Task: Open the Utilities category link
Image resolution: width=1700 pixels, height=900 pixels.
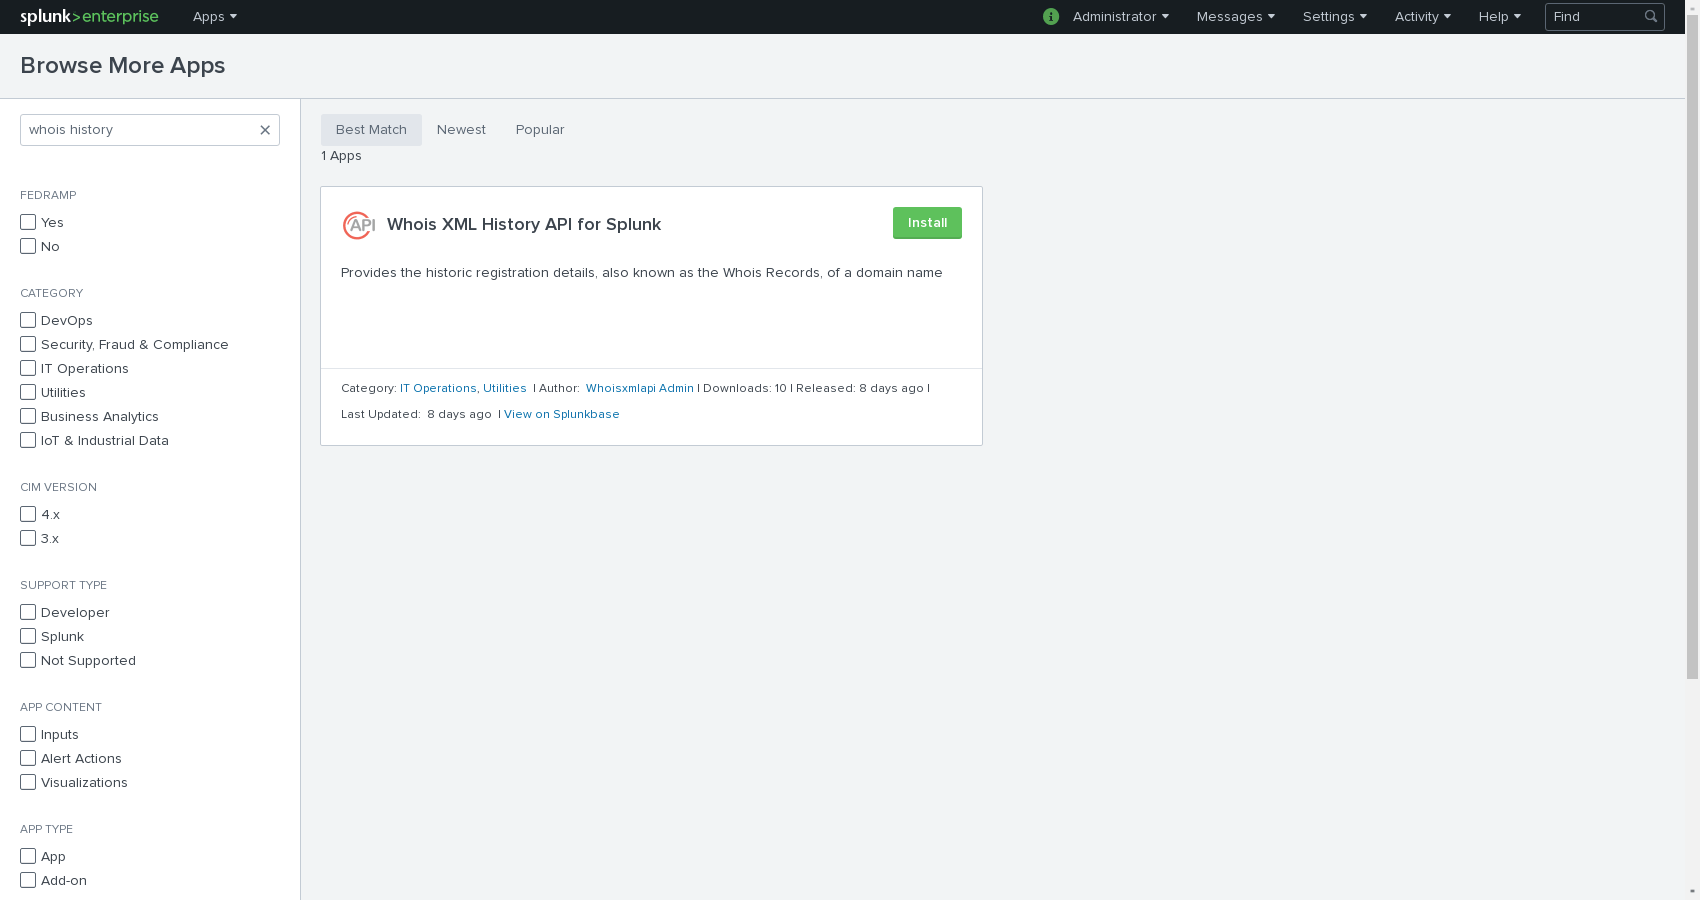Action: [504, 388]
